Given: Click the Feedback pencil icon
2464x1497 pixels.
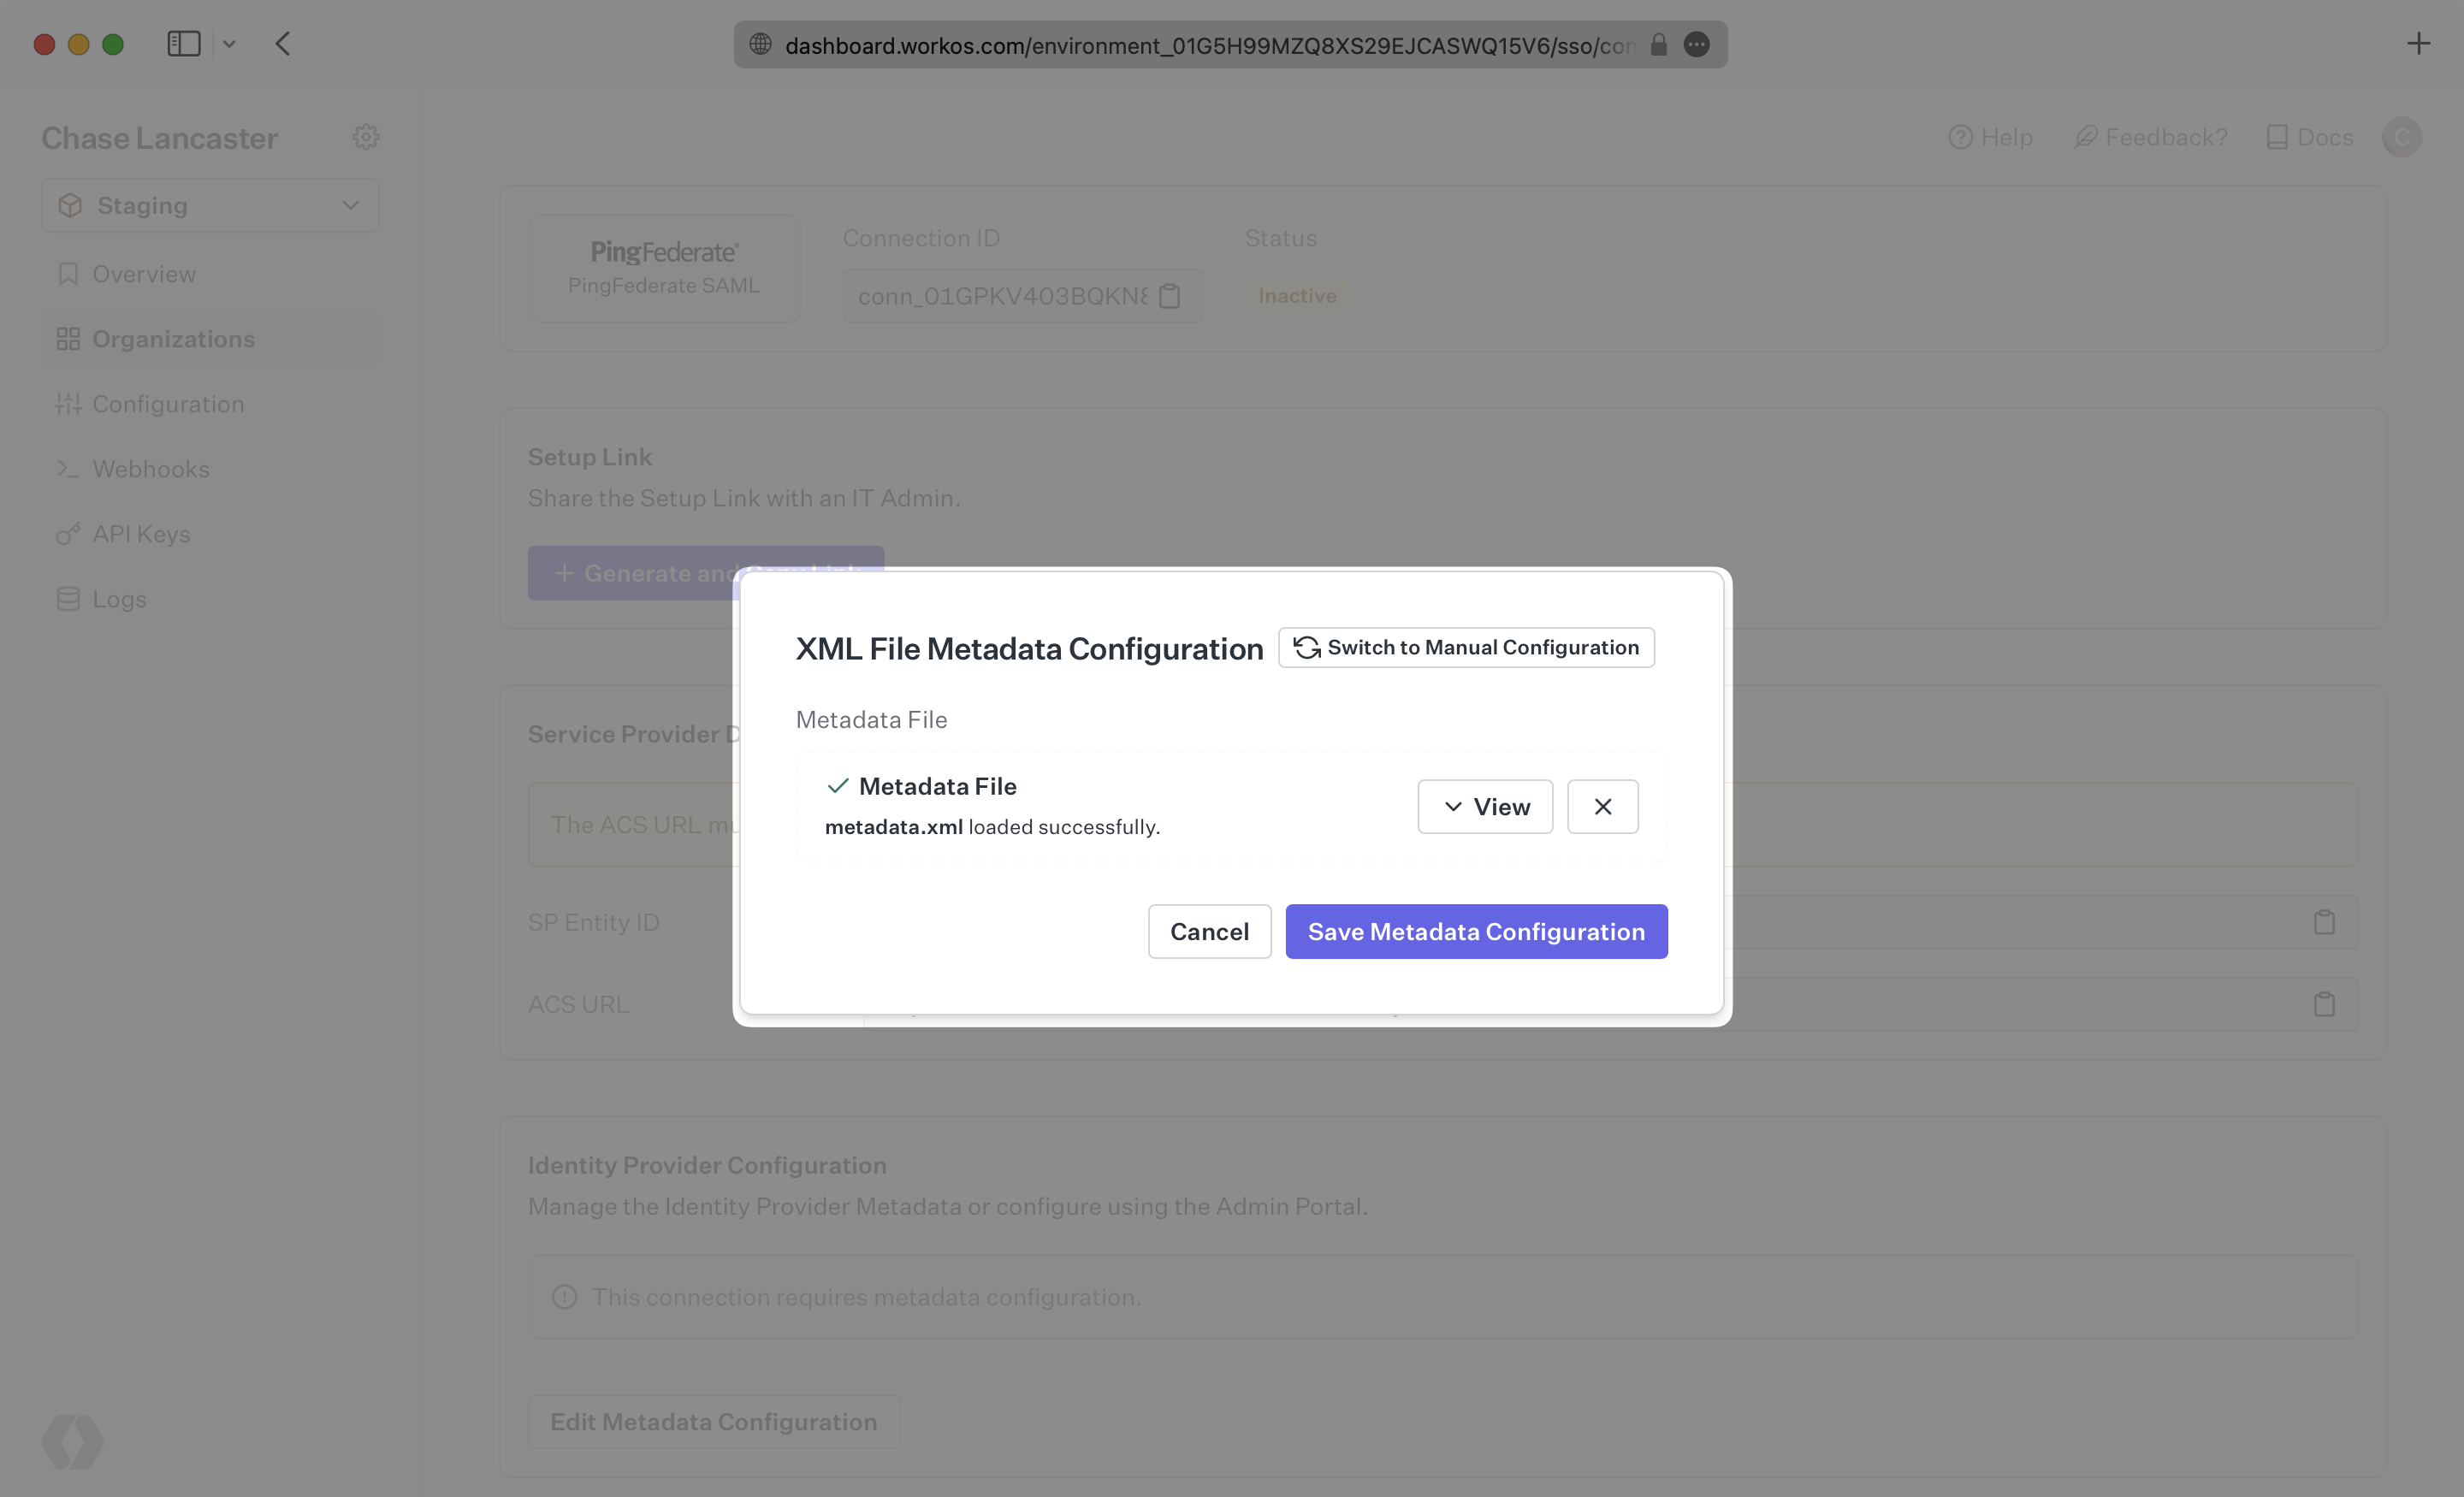Looking at the screenshot, I should point(2086,137).
